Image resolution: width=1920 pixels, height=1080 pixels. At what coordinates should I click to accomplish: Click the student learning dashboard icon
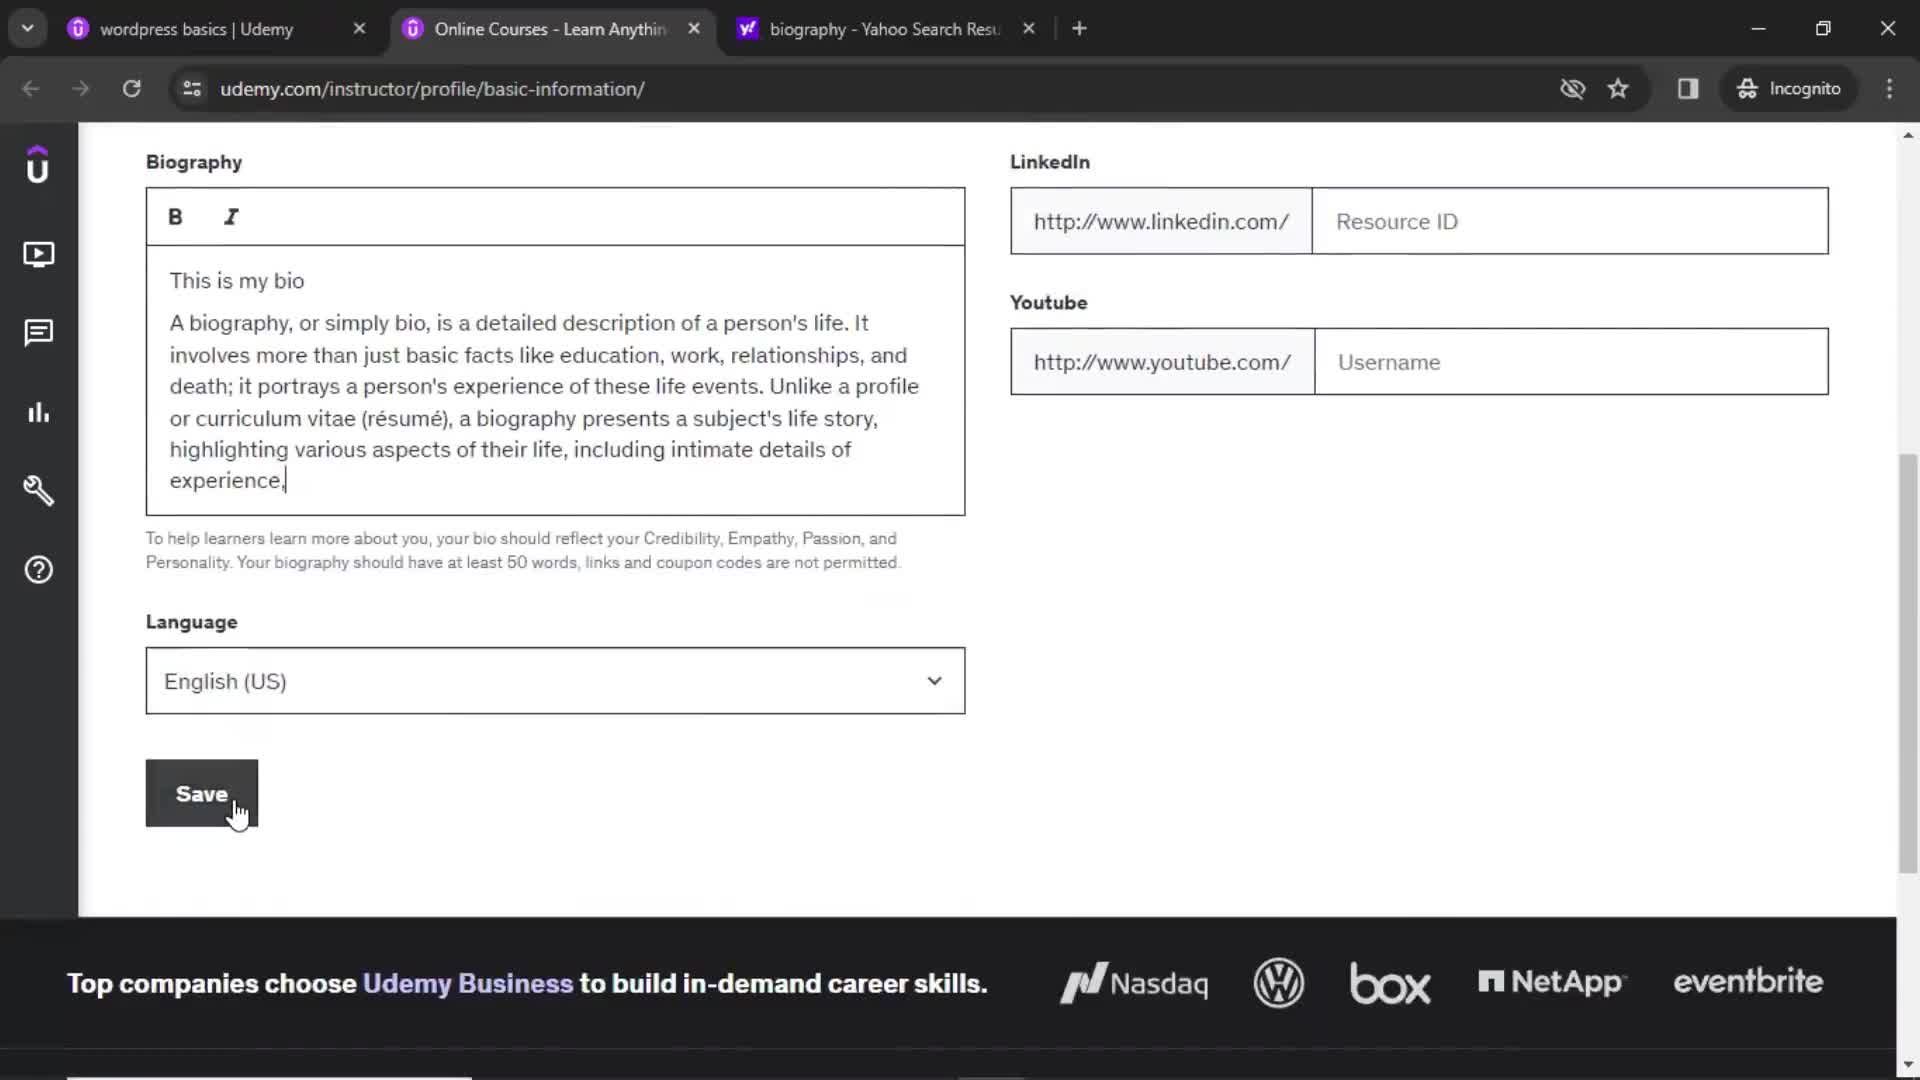point(38,253)
